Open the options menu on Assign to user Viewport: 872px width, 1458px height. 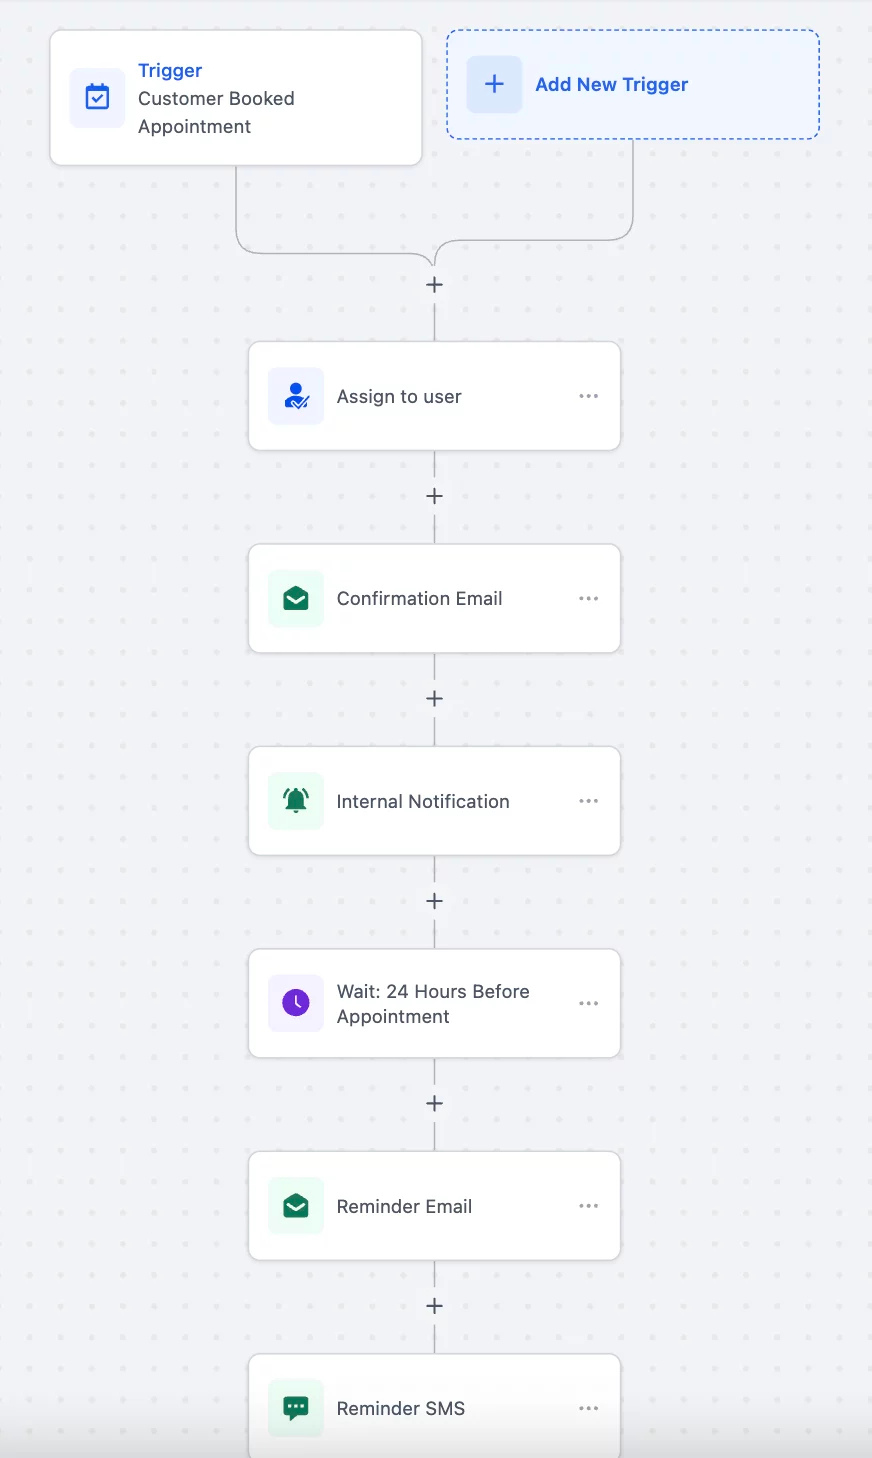click(x=588, y=396)
